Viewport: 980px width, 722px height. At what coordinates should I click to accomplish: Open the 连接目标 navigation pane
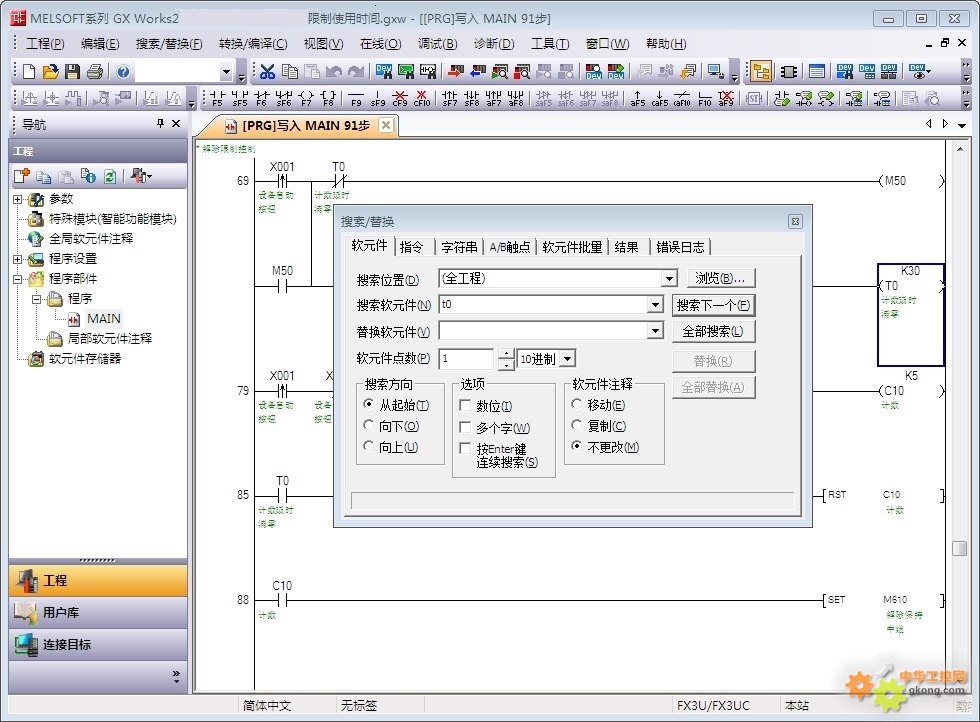(x=98, y=644)
